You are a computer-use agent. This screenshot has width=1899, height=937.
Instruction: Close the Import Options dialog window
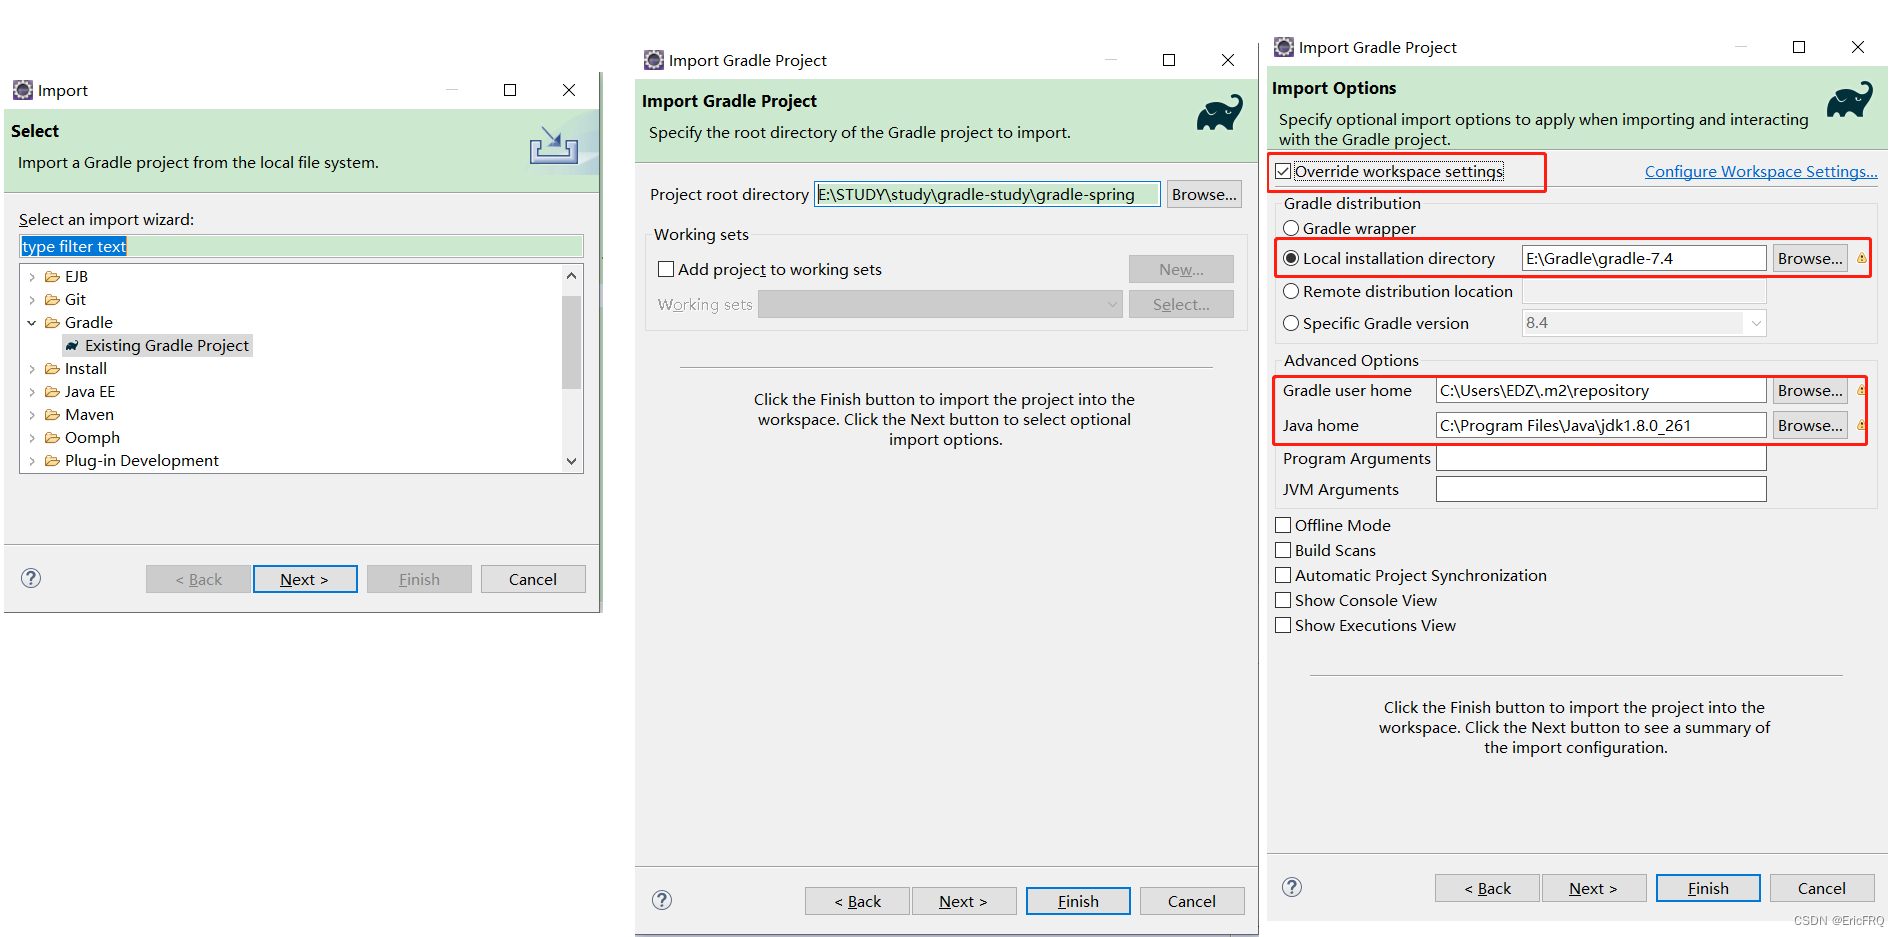pos(1857,47)
